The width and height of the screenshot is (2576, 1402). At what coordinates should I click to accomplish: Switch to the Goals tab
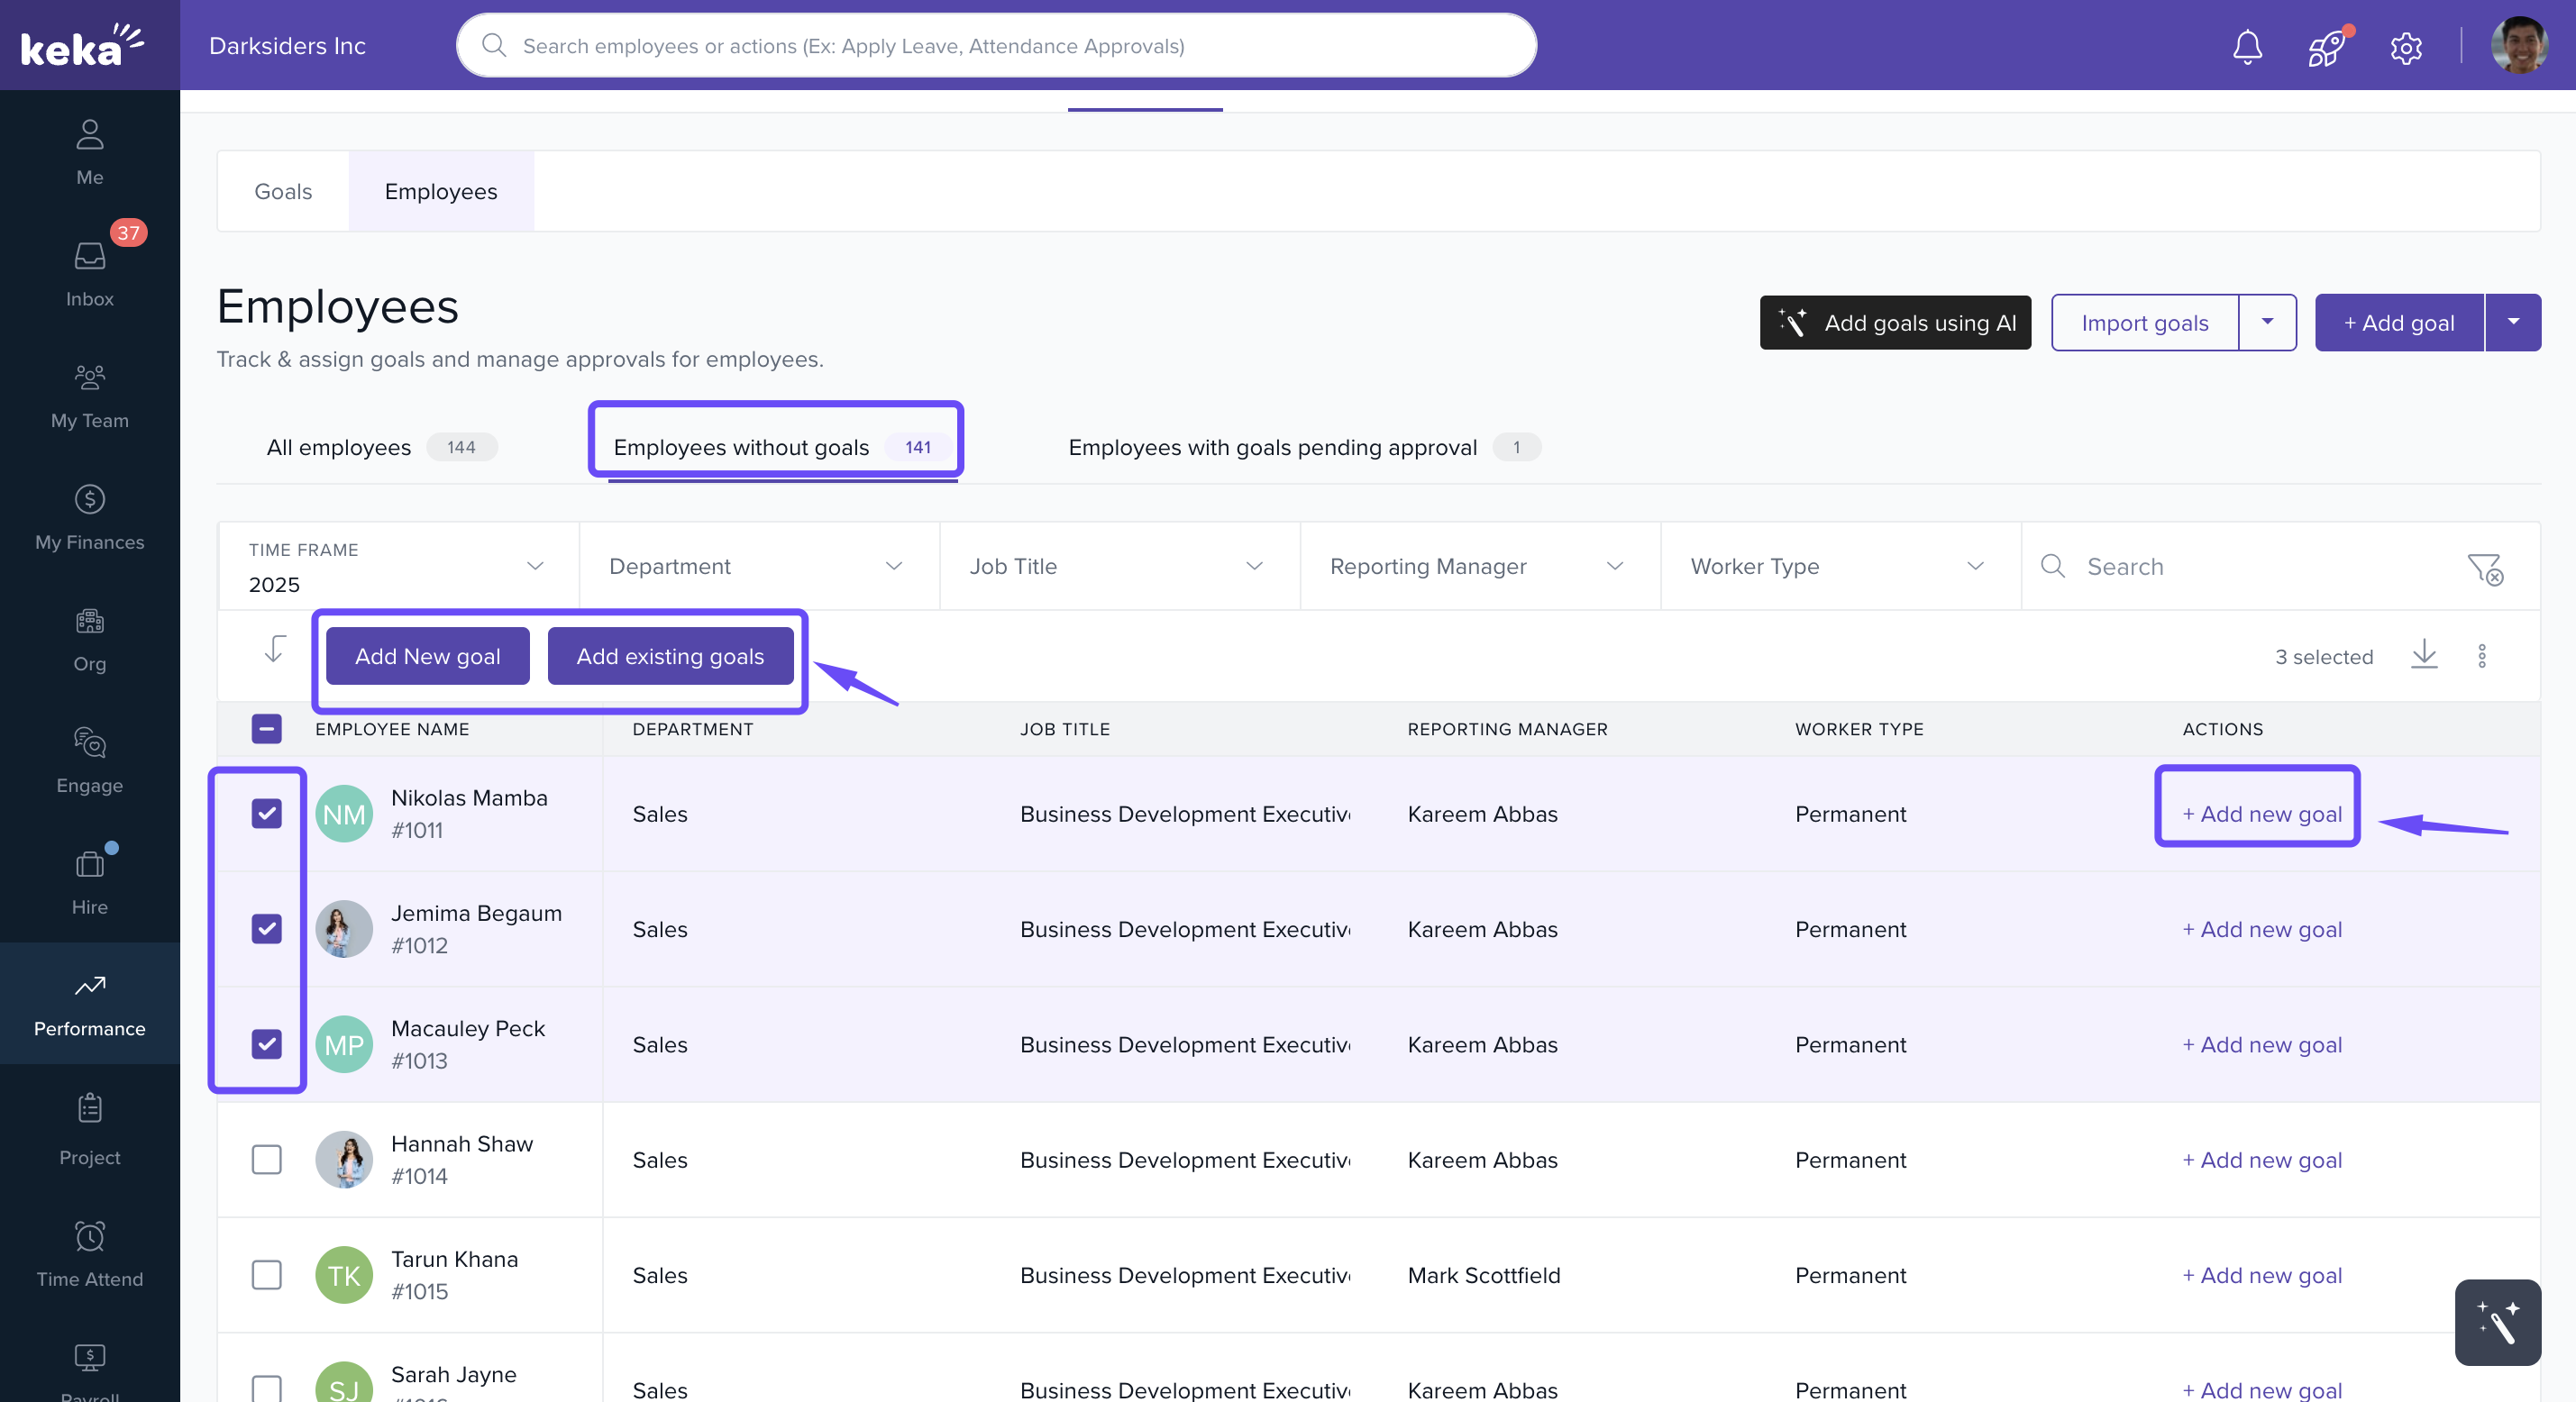pos(283,191)
